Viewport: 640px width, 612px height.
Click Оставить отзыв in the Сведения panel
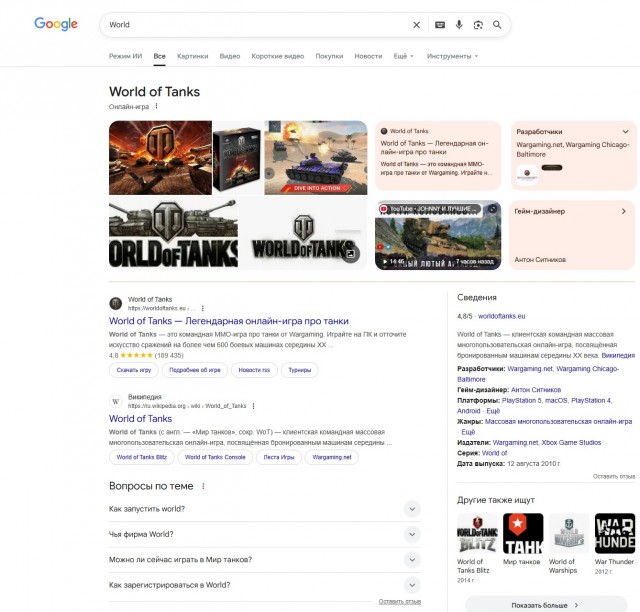click(x=614, y=476)
